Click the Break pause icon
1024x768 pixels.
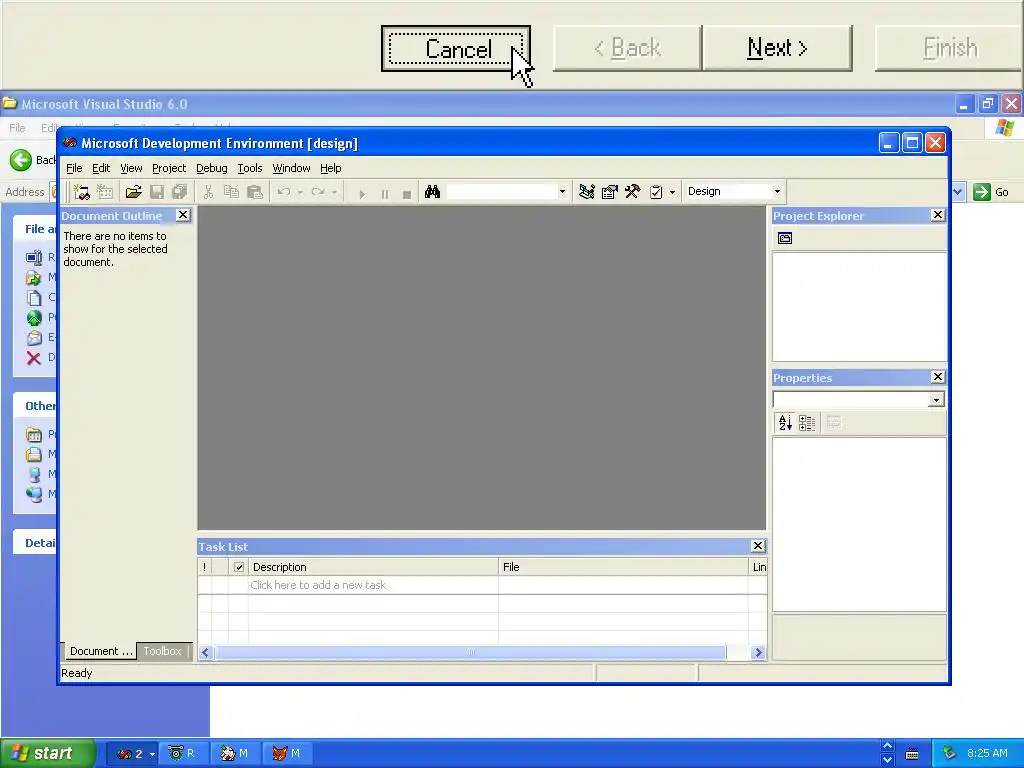coord(385,194)
